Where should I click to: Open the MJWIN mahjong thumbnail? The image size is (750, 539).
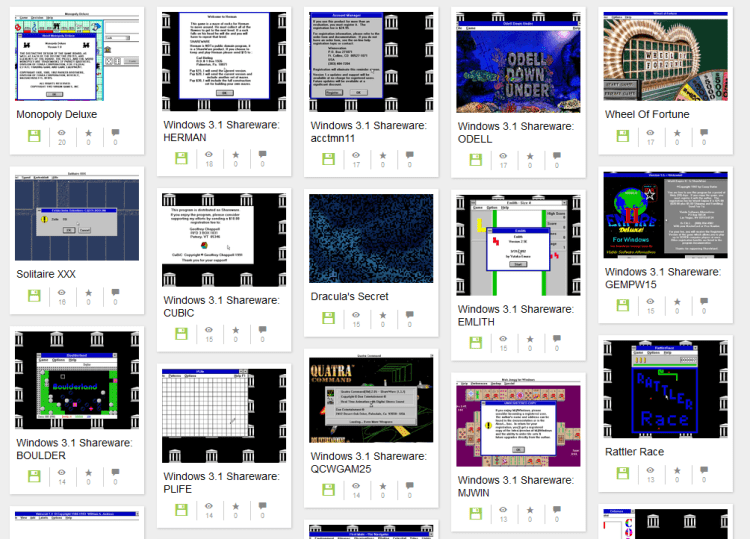518,422
